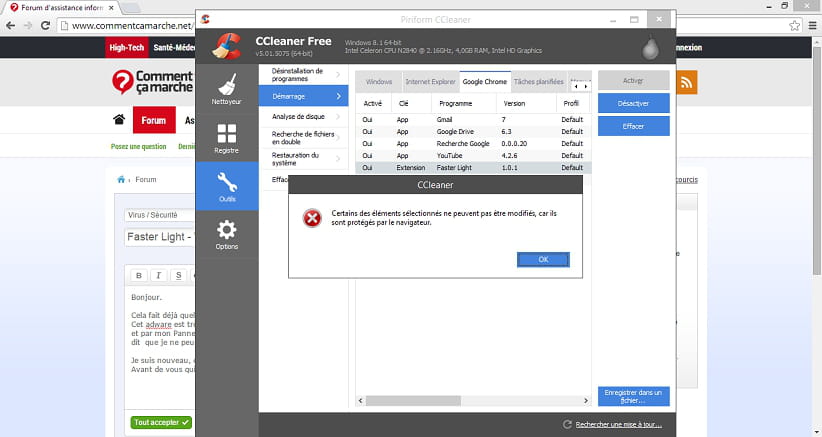Screen dimensions: 822x437
Task: Go to home icon in site navigation
Action: click(119, 119)
